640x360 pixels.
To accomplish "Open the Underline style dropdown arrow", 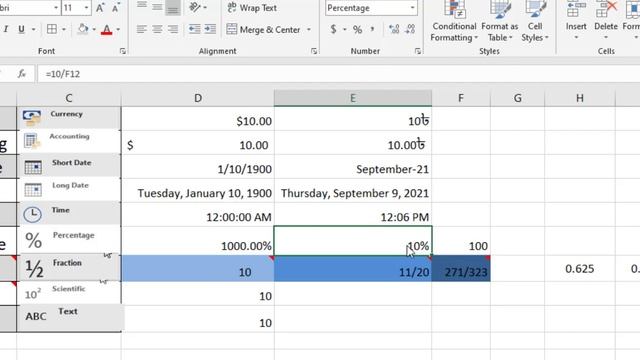I will [x=33, y=29].
